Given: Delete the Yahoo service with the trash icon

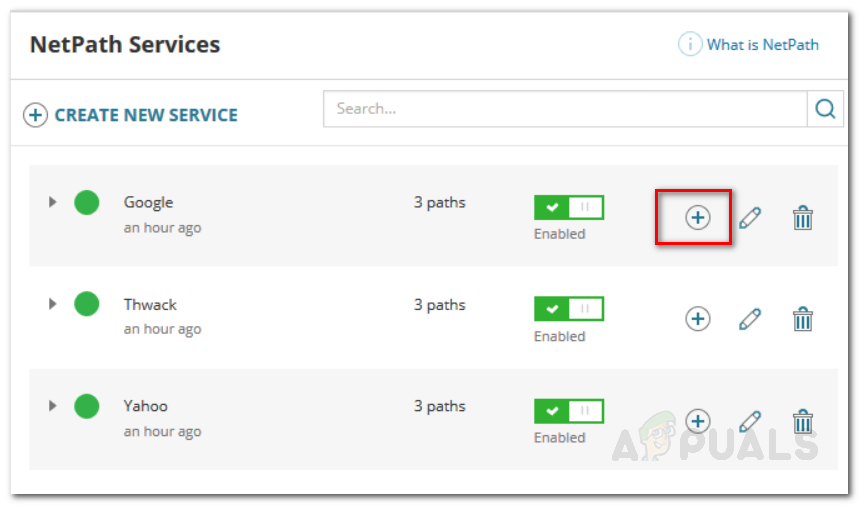Looking at the screenshot, I should [x=803, y=421].
